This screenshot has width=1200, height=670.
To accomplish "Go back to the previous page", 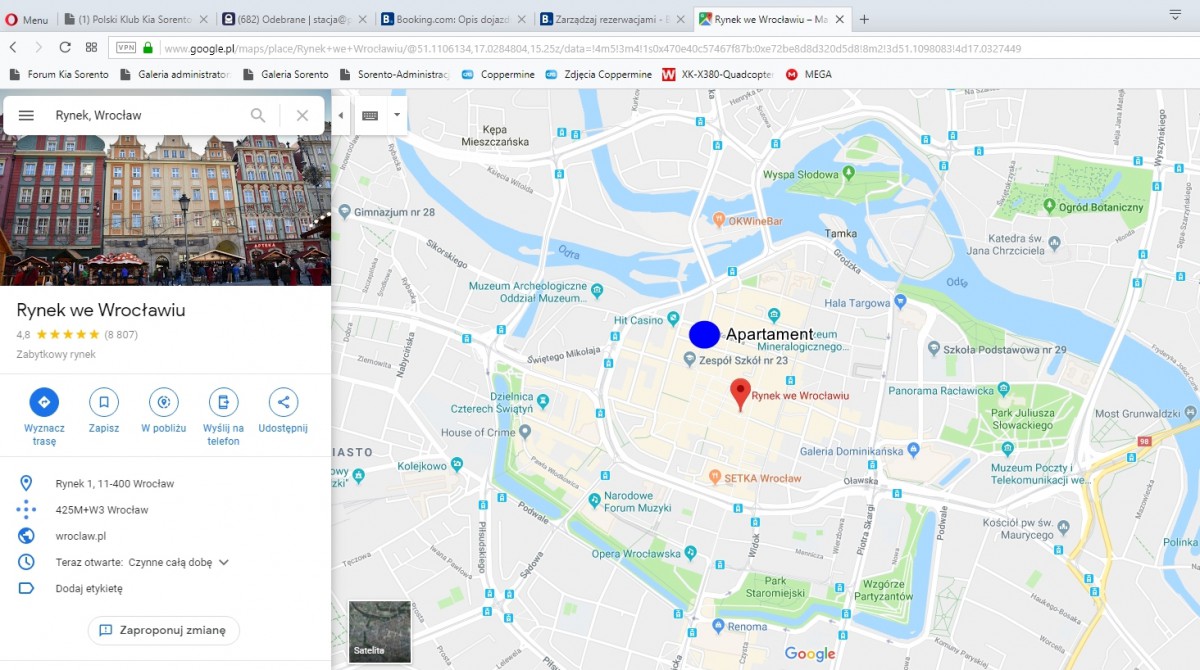I will [x=13, y=47].
